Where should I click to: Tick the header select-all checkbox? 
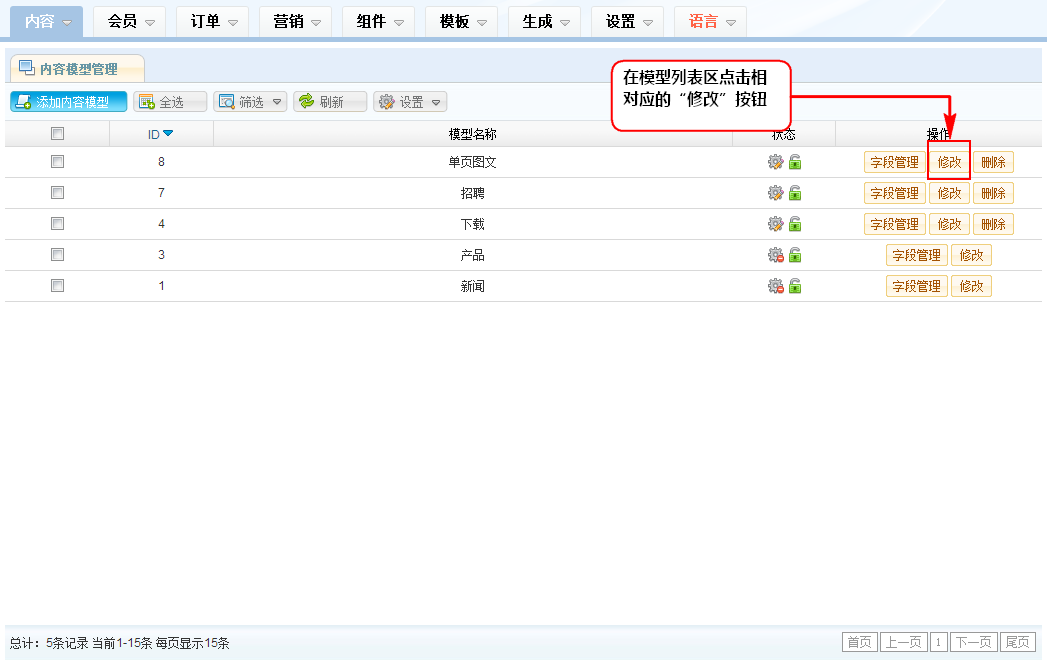click(x=57, y=134)
